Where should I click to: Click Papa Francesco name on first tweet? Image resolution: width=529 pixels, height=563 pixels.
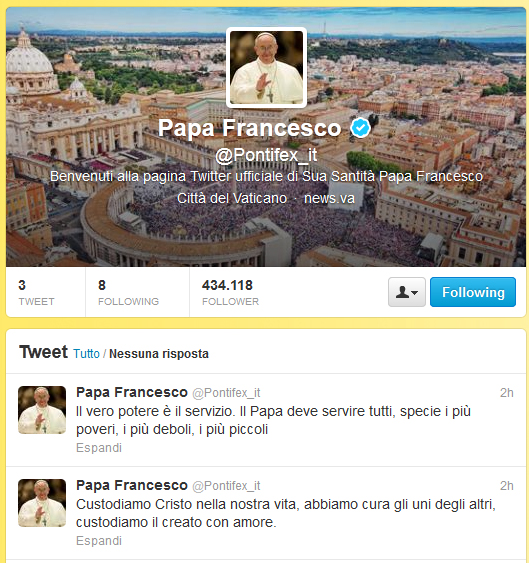(x=132, y=392)
